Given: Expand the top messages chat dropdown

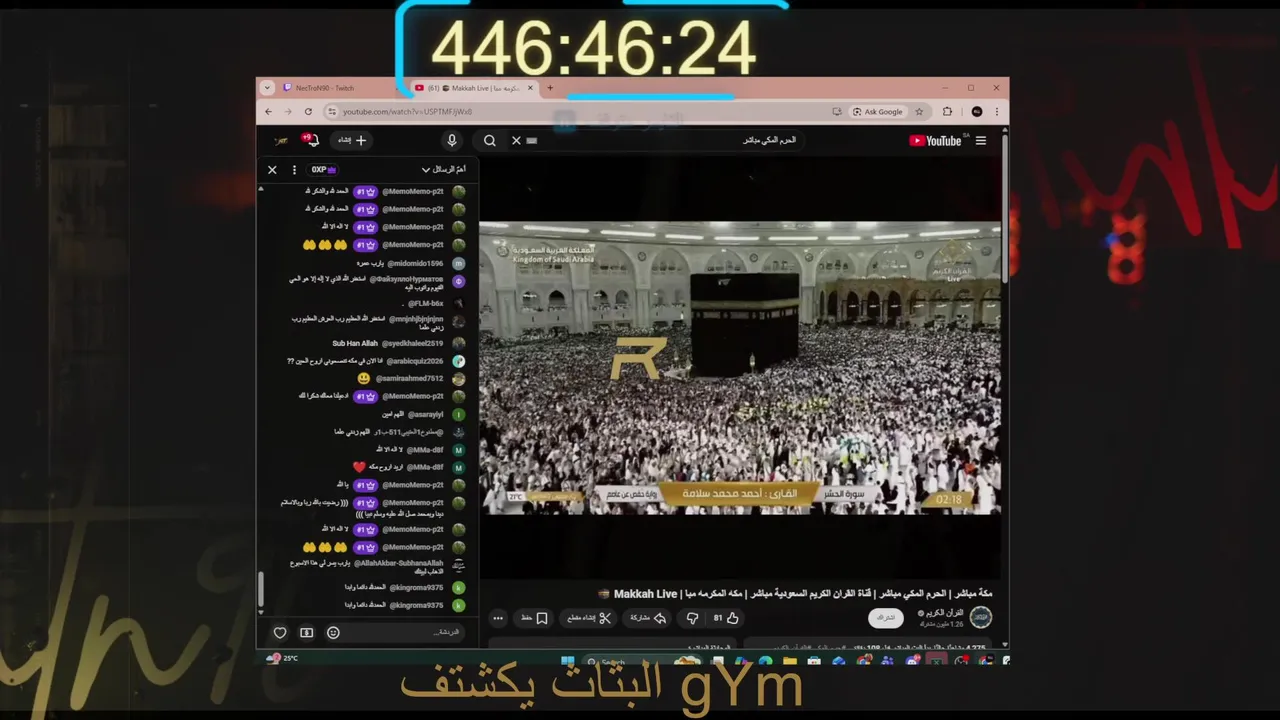Looking at the screenshot, I should [444, 169].
